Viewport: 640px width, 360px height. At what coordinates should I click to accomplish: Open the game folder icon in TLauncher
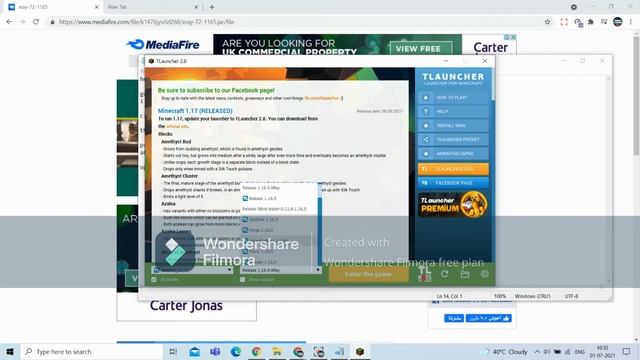(x=464, y=274)
